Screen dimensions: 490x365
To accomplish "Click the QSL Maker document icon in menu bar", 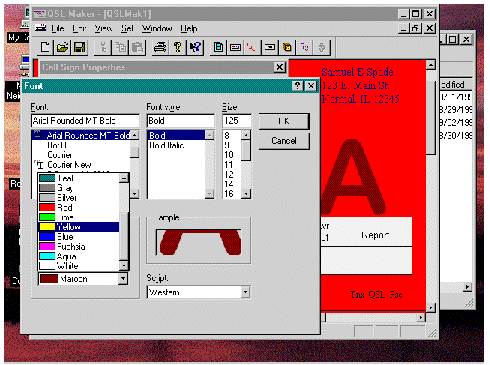I will click(41, 28).
